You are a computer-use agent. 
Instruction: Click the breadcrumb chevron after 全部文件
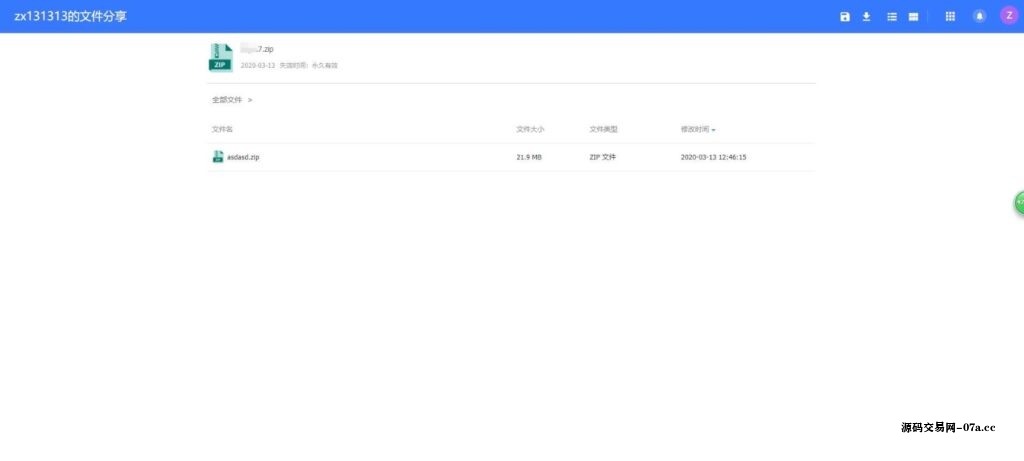pyautogui.click(x=250, y=100)
